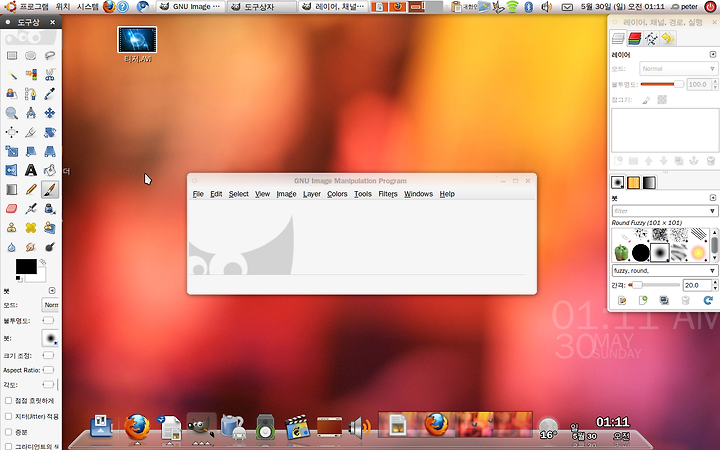This screenshot has height=450, width=720.
Task: Open the layer mode Normal dropdown
Action: click(678, 68)
